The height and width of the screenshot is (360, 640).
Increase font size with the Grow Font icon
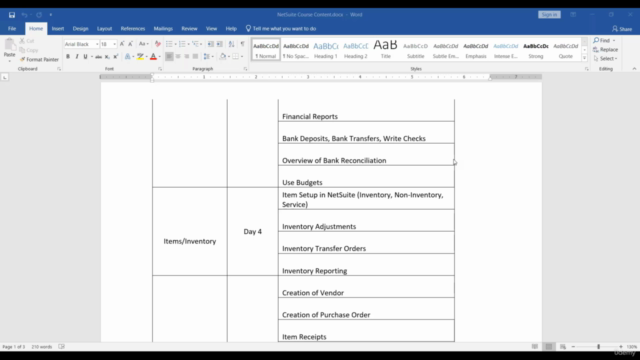click(x=122, y=44)
